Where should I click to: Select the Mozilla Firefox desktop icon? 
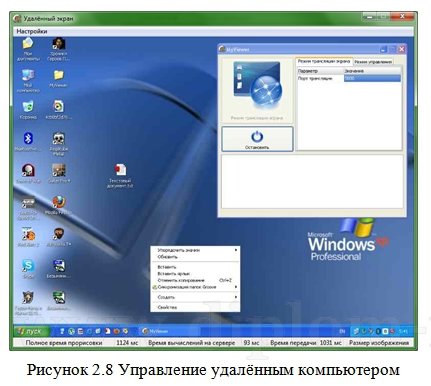(59, 205)
